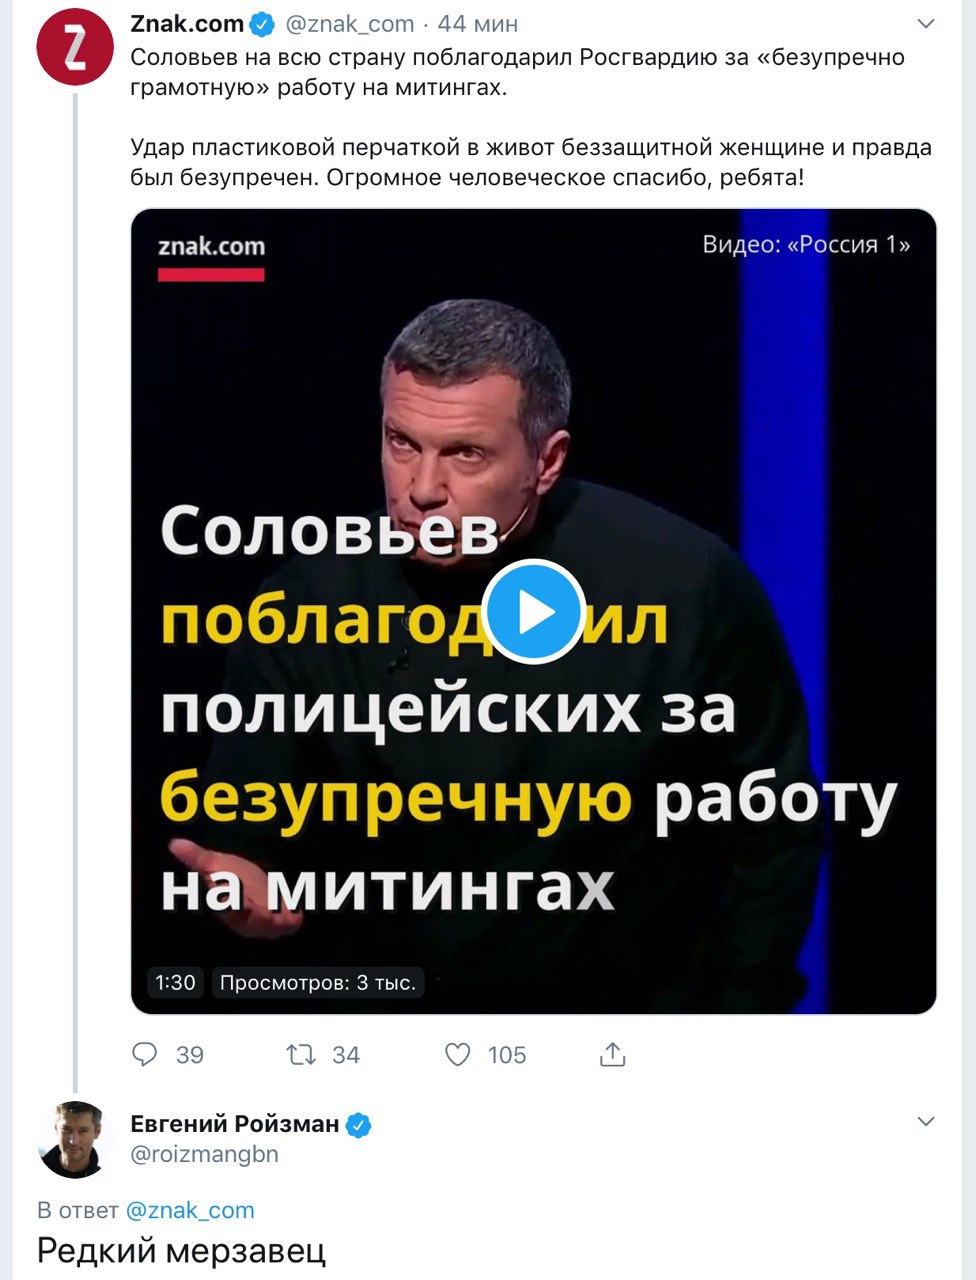The image size is (976, 1280).
Task: Expand the Ройзман reply options chevron
Action: tap(926, 1122)
